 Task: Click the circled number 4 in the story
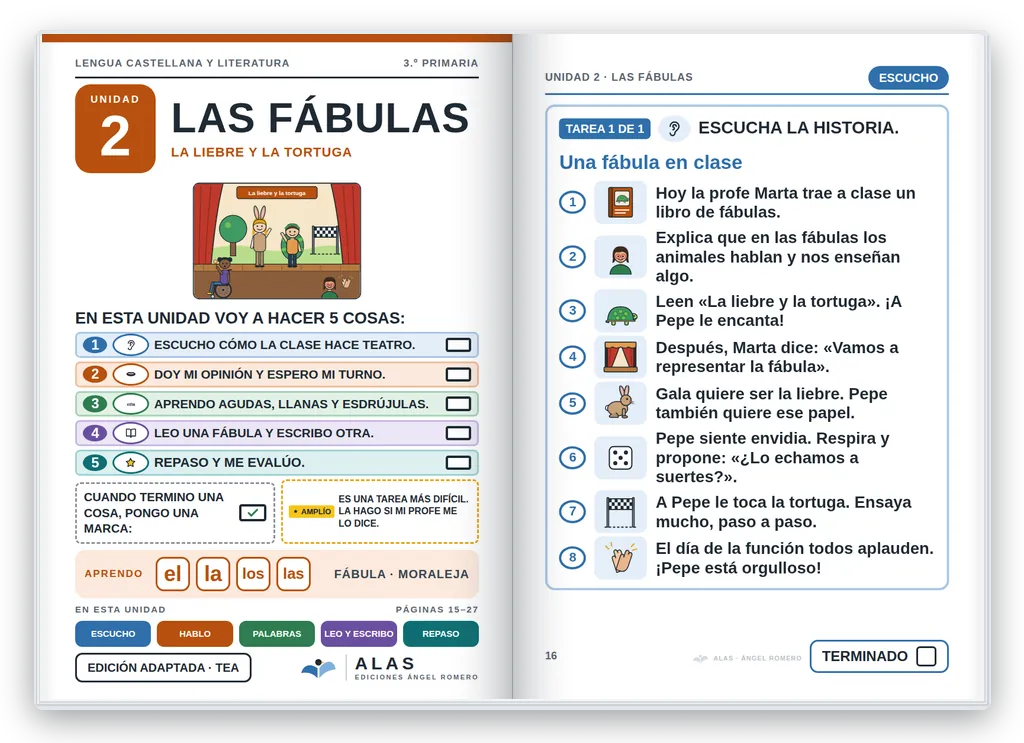pos(573,357)
